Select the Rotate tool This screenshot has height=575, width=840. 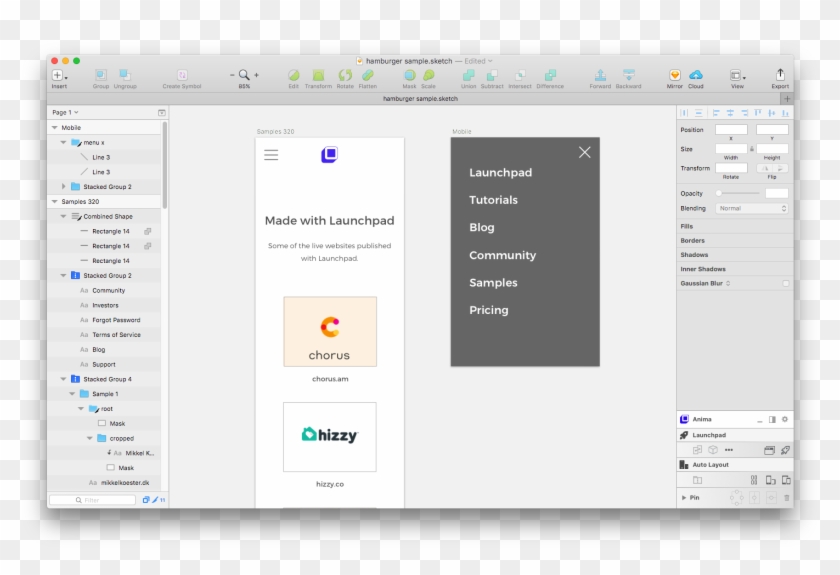pos(345,75)
